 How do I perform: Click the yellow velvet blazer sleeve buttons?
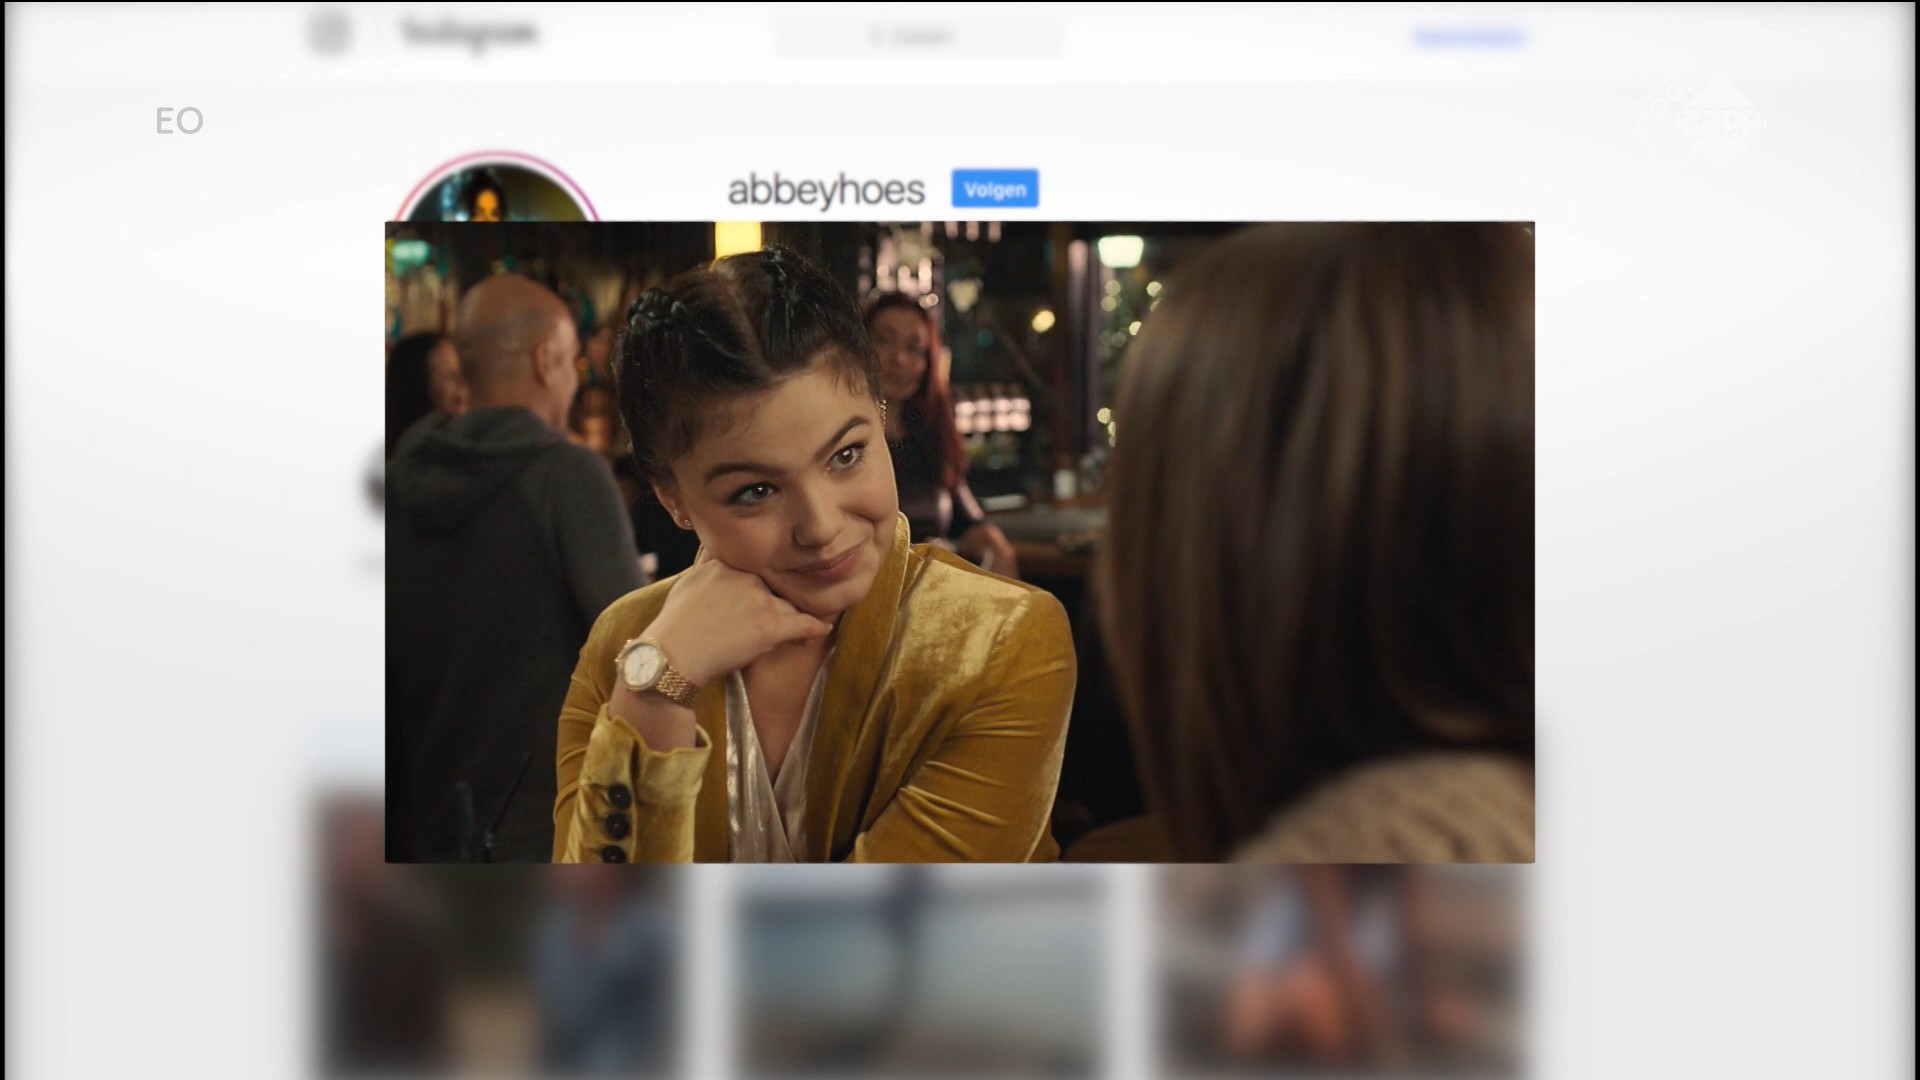[617, 823]
